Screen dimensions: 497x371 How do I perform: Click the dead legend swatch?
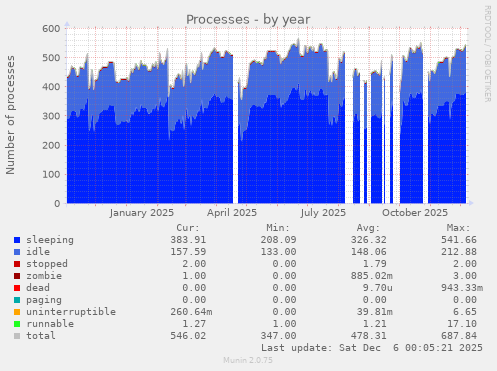(x=17, y=288)
